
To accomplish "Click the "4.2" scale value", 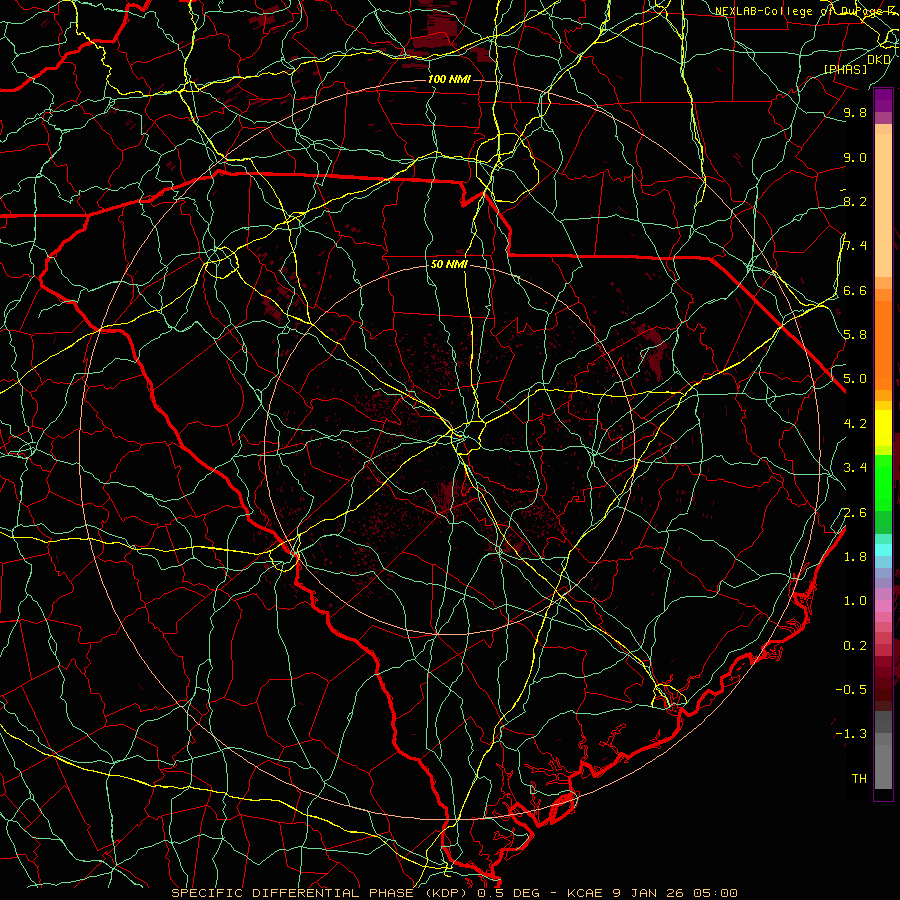I will coord(855,424).
